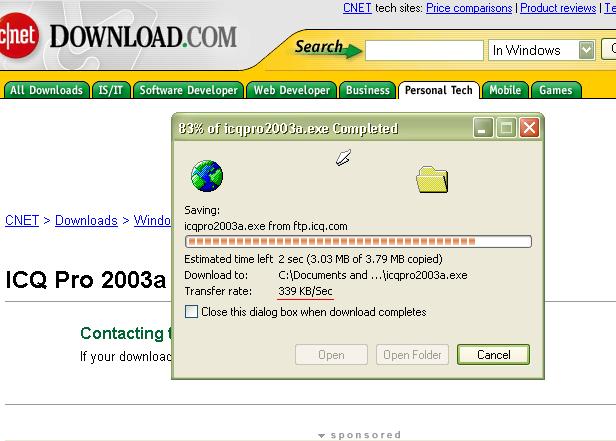Follow the CNET link at page top
The height and width of the screenshot is (441, 616).
pyautogui.click(x=357, y=8)
